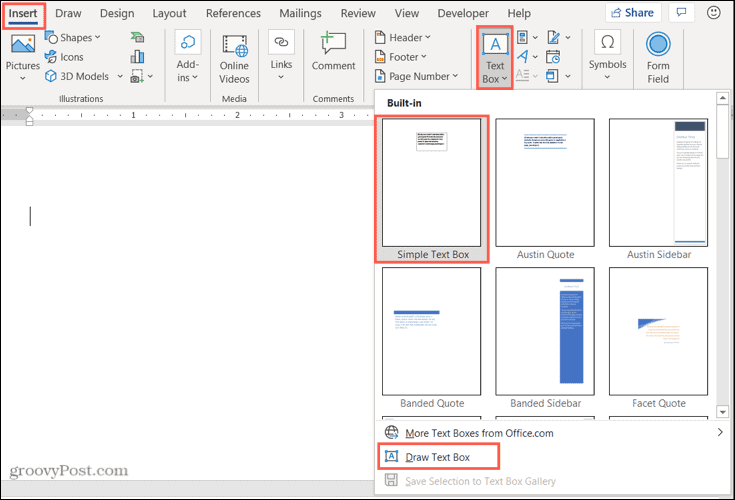Expand the Screenshot dropdown arrow
735x500 pixels.
click(150, 76)
